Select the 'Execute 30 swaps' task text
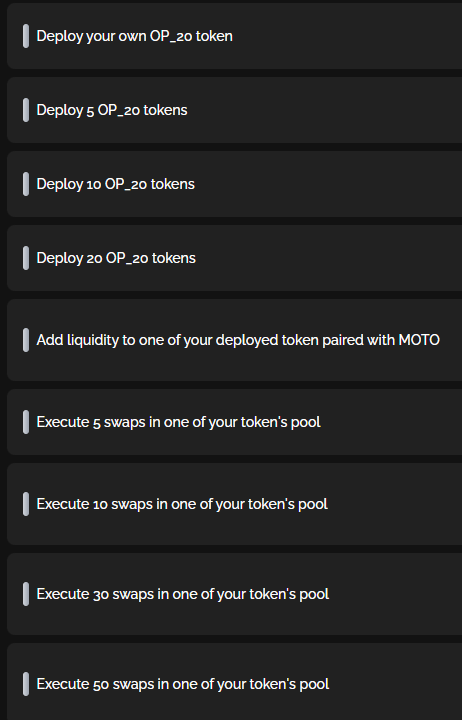Image resolution: width=462 pixels, height=720 pixels. (182, 594)
